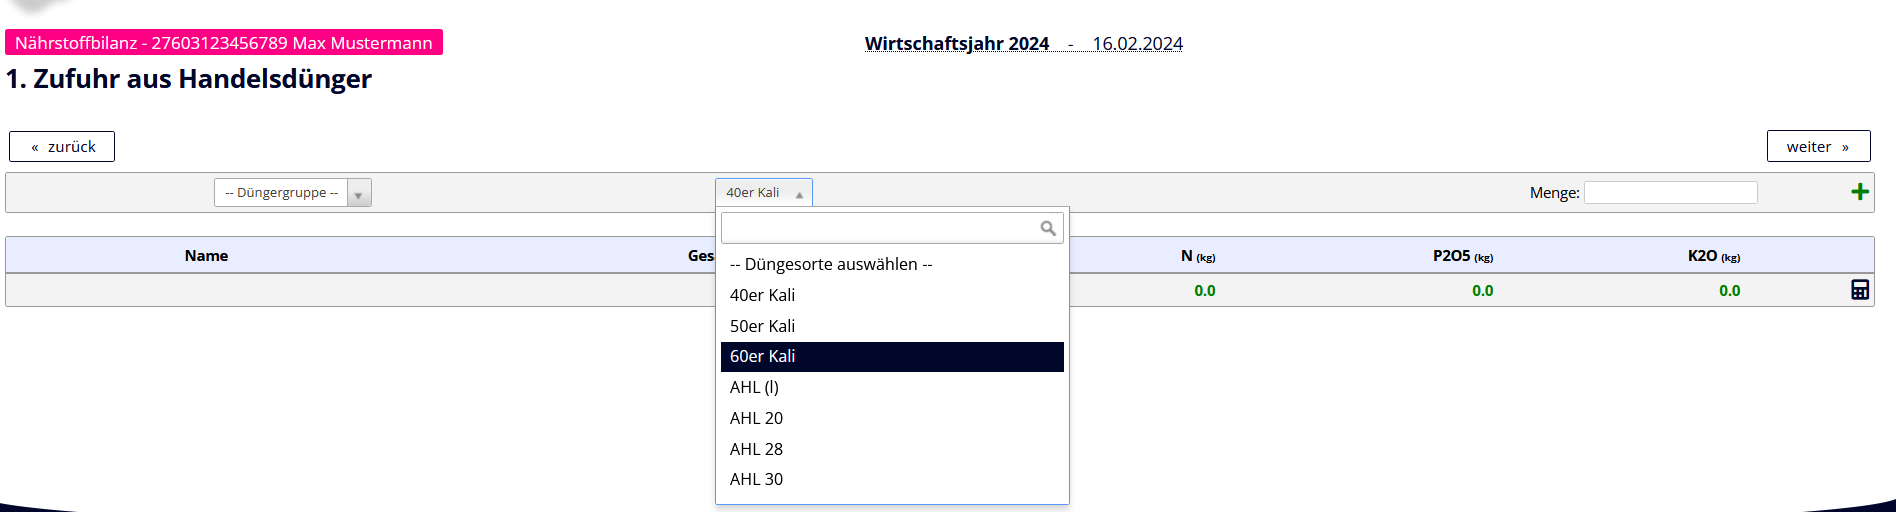Click the K2O total value 0.0
This screenshot has width=1896, height=512.
tap(1729, 291)
